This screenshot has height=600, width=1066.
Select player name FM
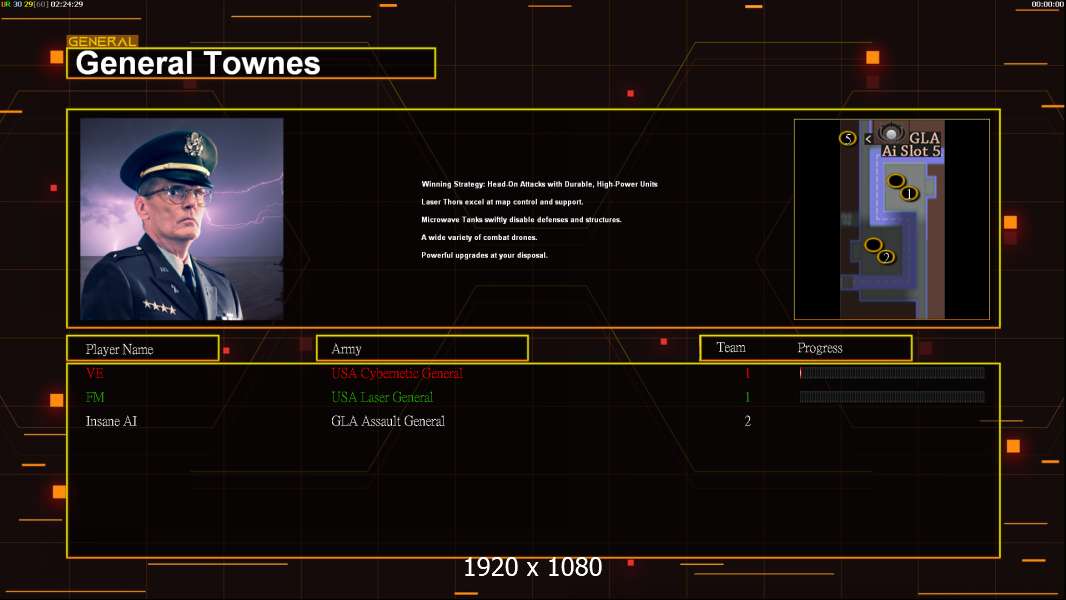(94, 397)
